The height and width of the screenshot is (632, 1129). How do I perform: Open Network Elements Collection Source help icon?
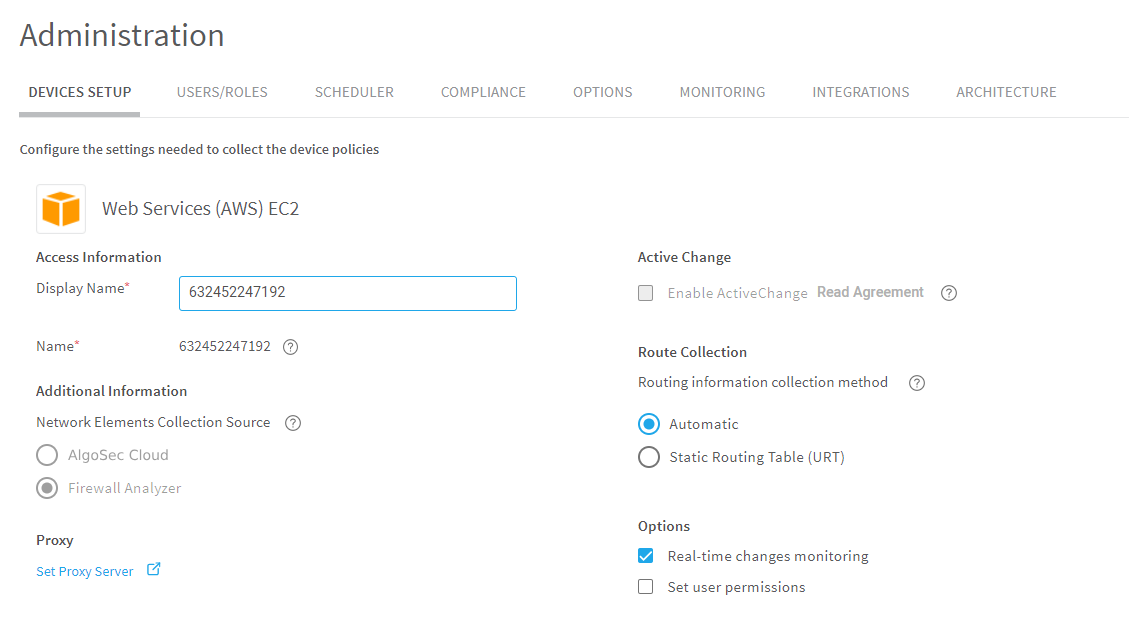pos(293,423)
